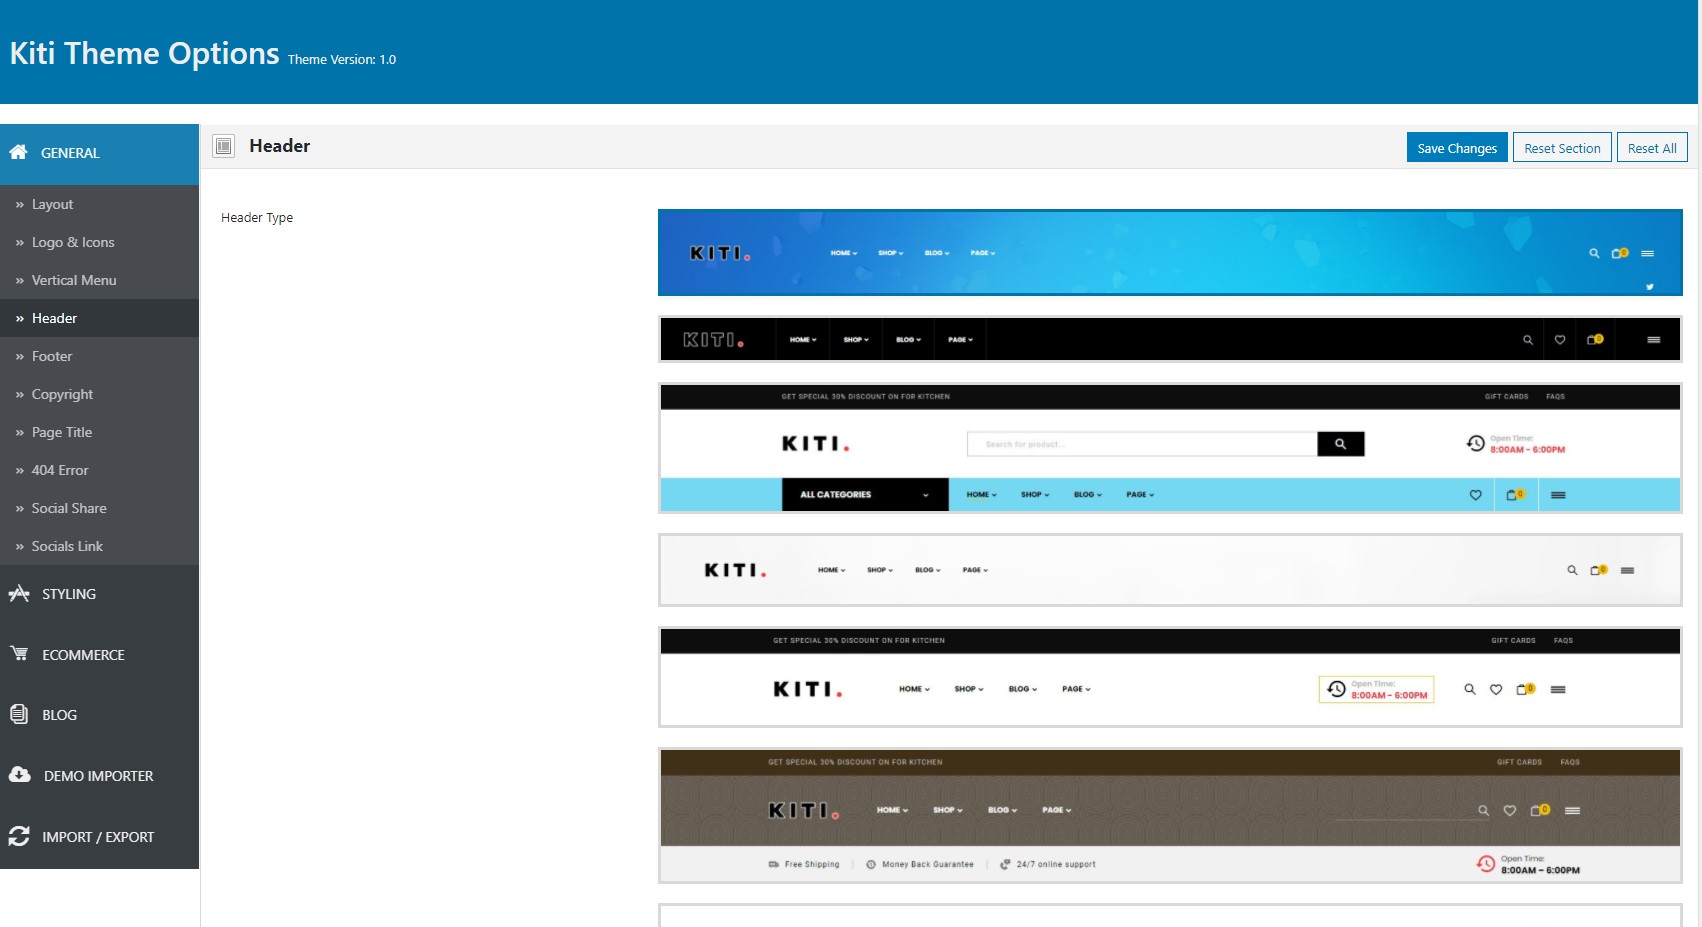
Task: Select the All Categories search header layout
Action: click(1170, 448)
